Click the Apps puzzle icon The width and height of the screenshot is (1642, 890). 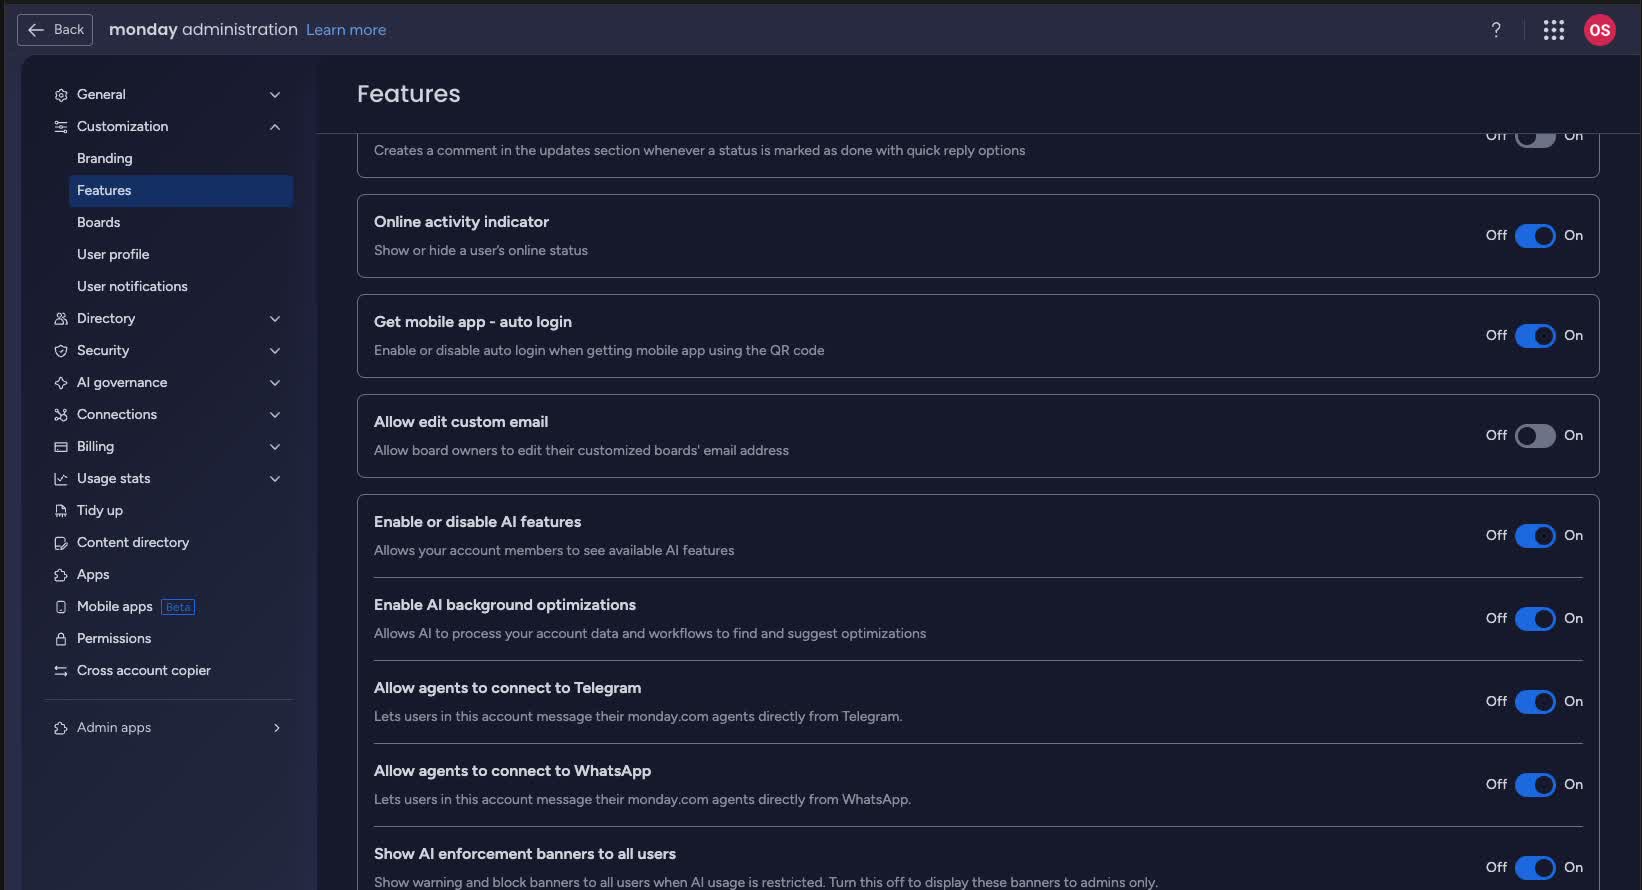61,575
